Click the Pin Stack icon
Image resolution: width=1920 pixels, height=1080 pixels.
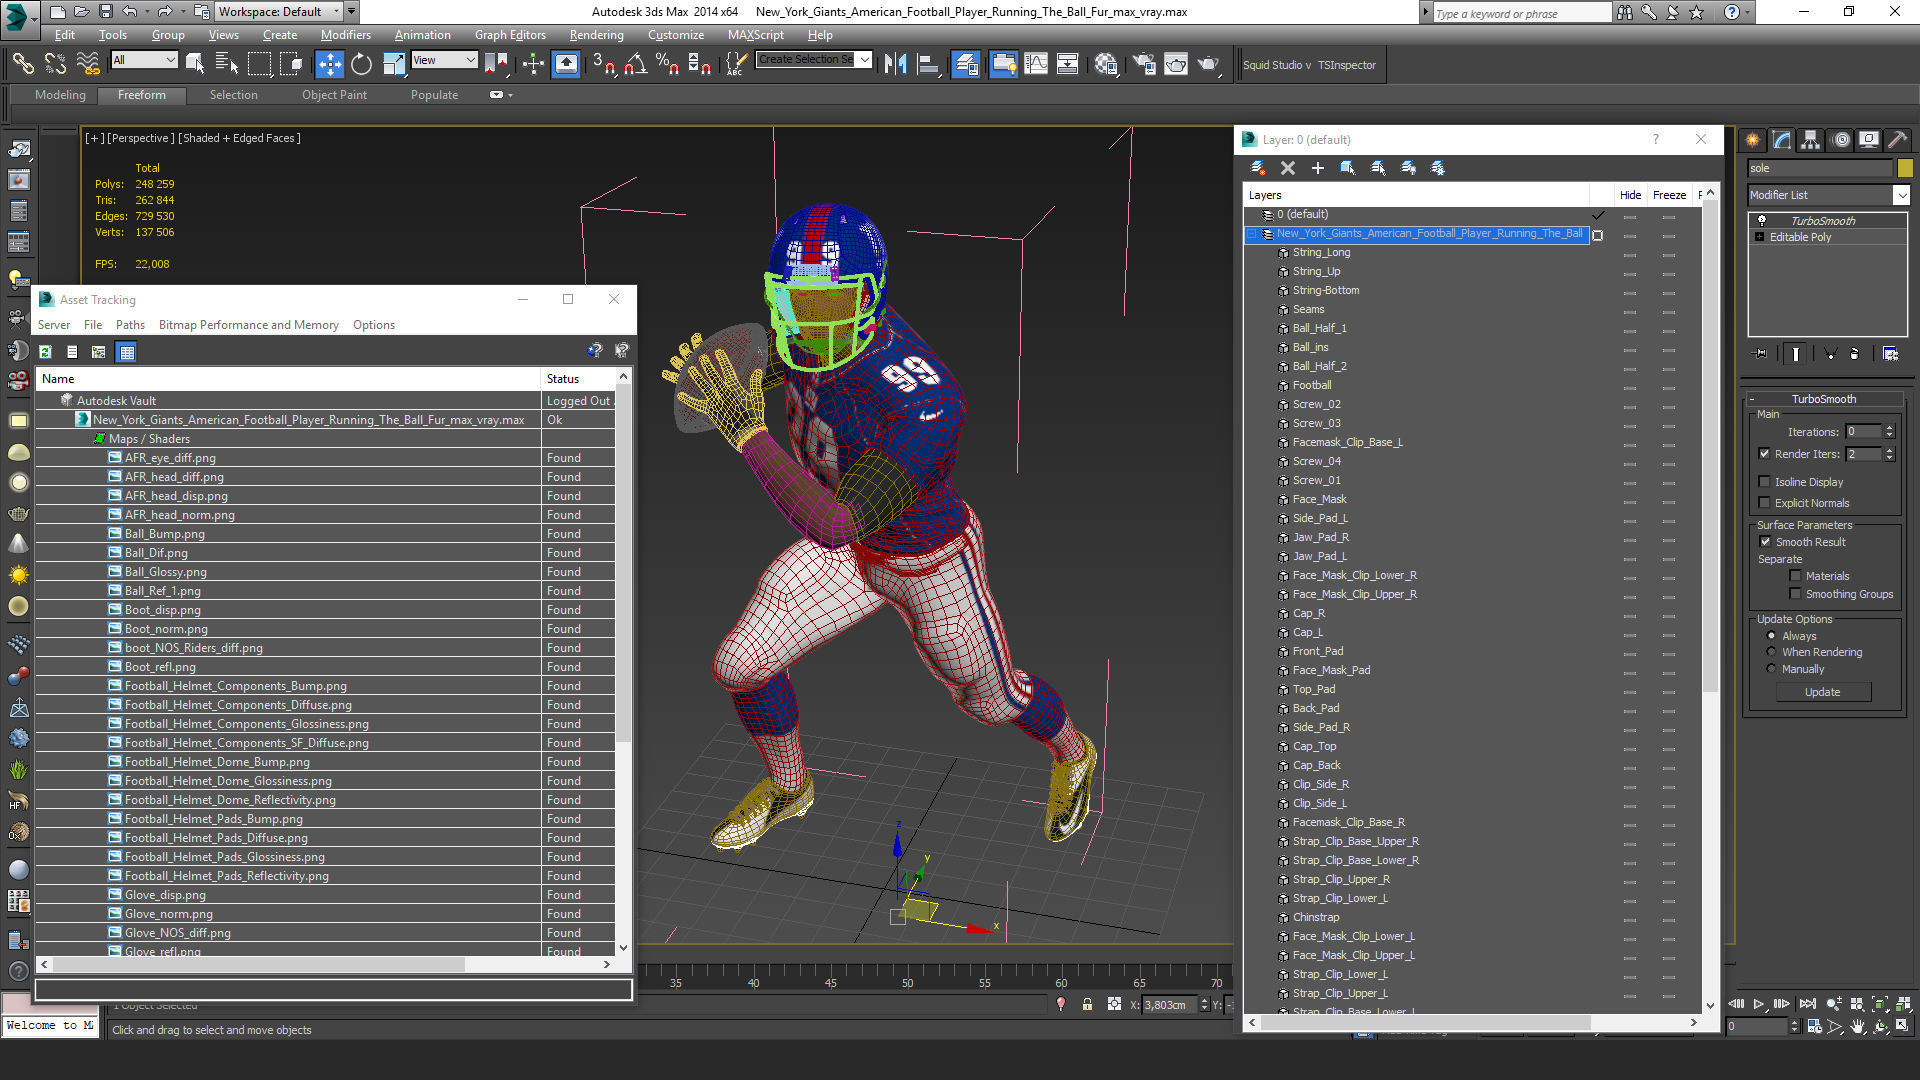point(1761,354)
